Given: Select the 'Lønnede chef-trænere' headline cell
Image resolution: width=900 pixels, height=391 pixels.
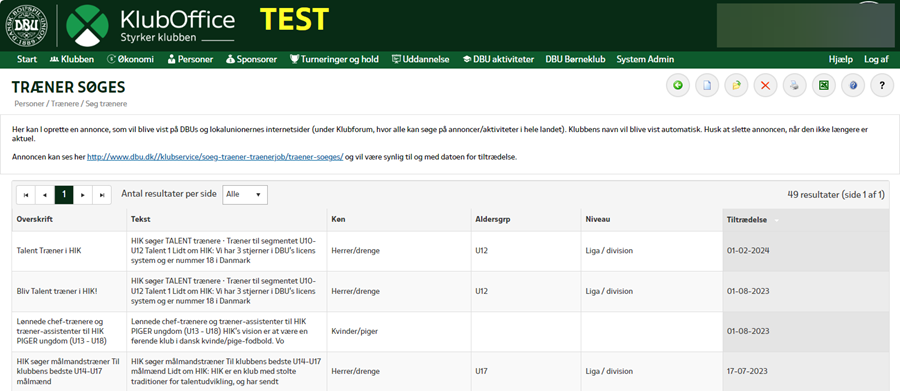Looking at the screenshot, I should coord(69,331).
